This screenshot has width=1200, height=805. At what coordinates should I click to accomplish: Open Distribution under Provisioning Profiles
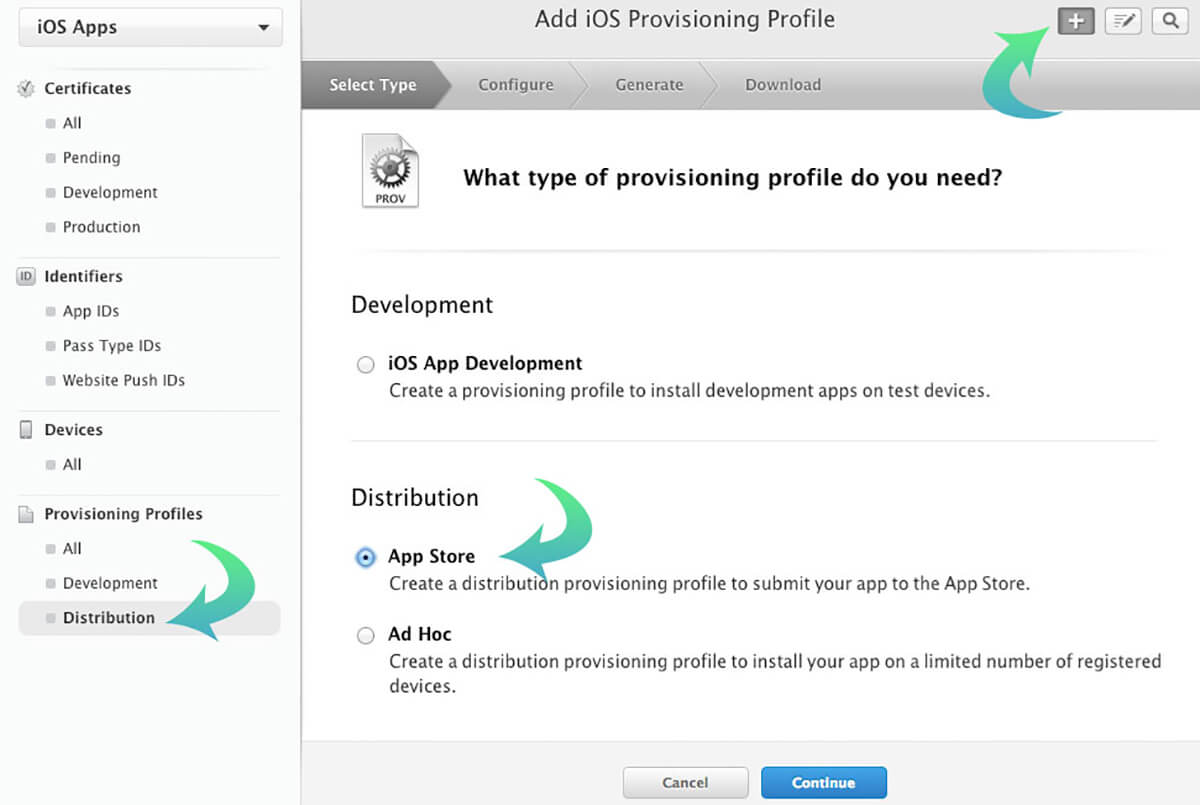click(x=149, y=618)
